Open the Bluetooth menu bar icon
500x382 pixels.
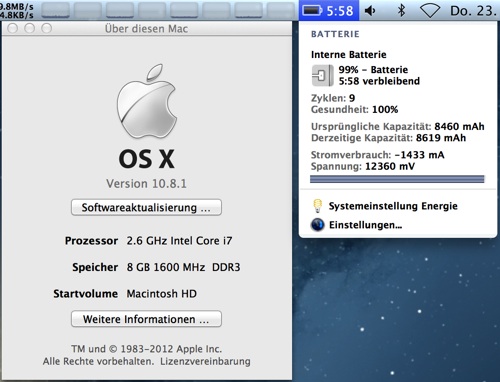click(x=401, y=11)
